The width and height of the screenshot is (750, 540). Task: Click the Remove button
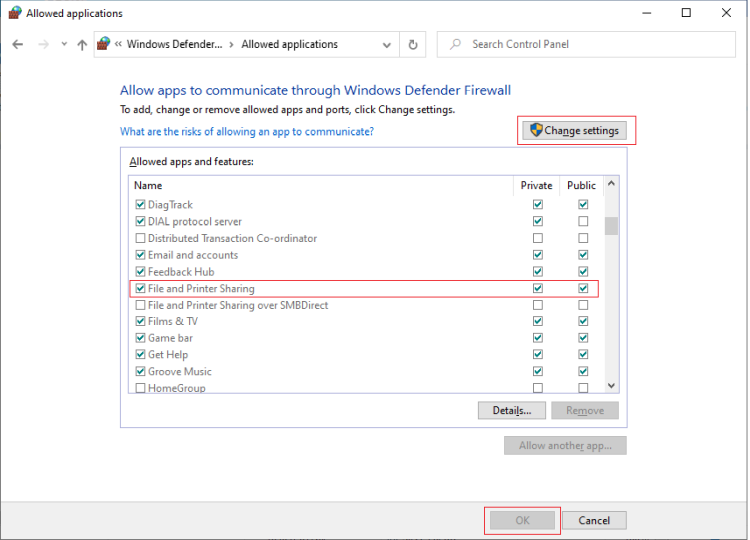click(x=585, y=410)
